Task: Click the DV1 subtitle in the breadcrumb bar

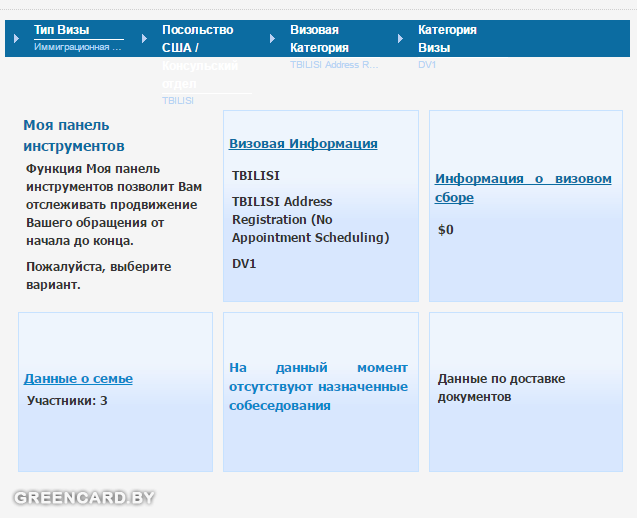Action: pyautogui.click(x=427, y=64)
